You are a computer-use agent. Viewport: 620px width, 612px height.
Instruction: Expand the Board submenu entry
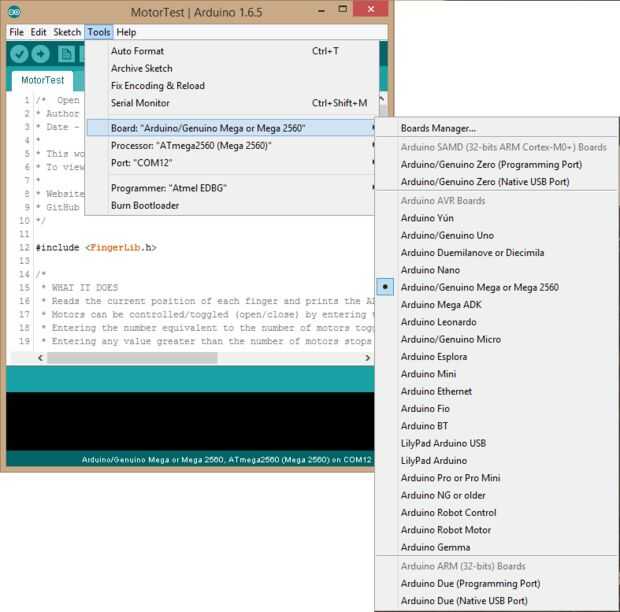230,128
